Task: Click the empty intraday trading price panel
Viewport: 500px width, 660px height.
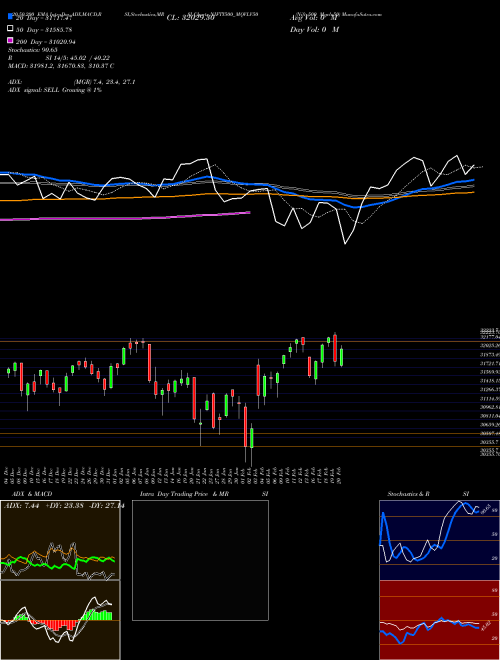Action: click(200, 560)
